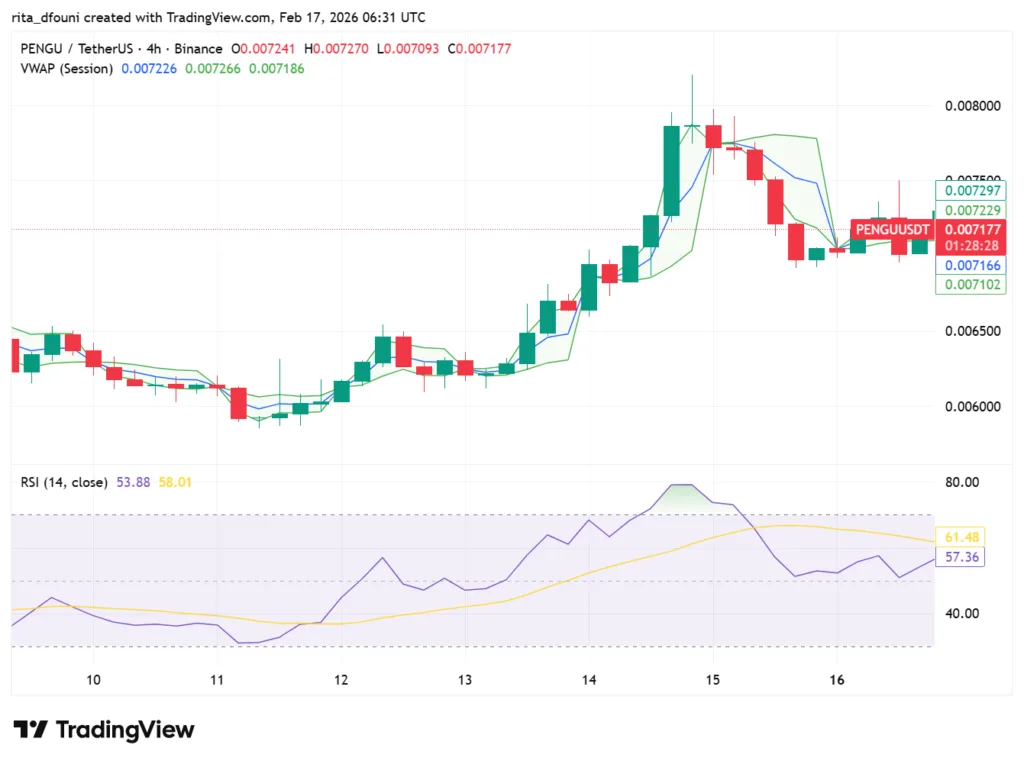Toggle visibility of the RSI (14, close) indicator
Viewport: 1024px width, 764px height.
[65, 482]
